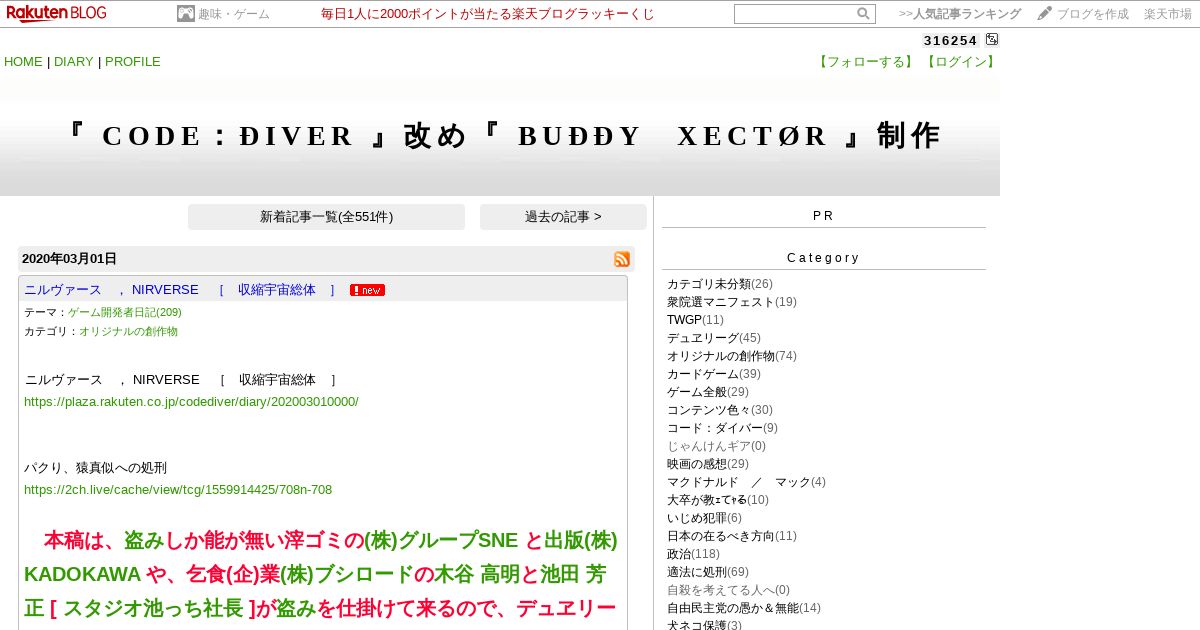Viewport: 1200px width, 630px height.
Task: Open the PROFILE menu link
Action: coord(133,62)
